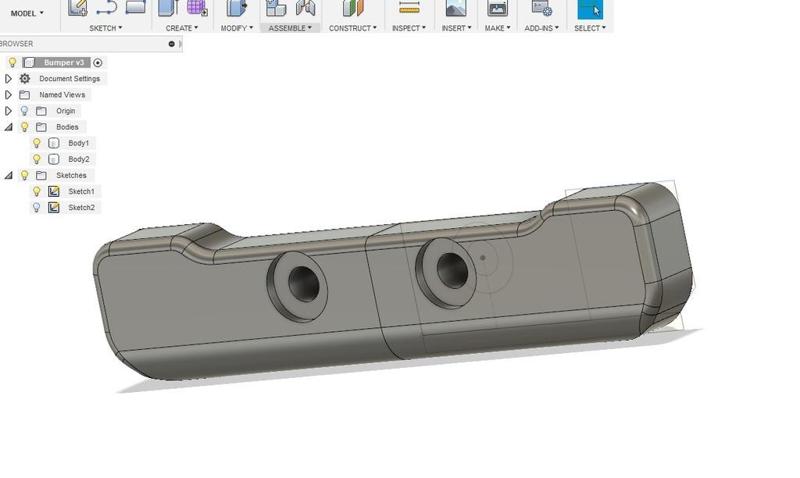
Task: Select the Bodies tree label
Action: 67,127
